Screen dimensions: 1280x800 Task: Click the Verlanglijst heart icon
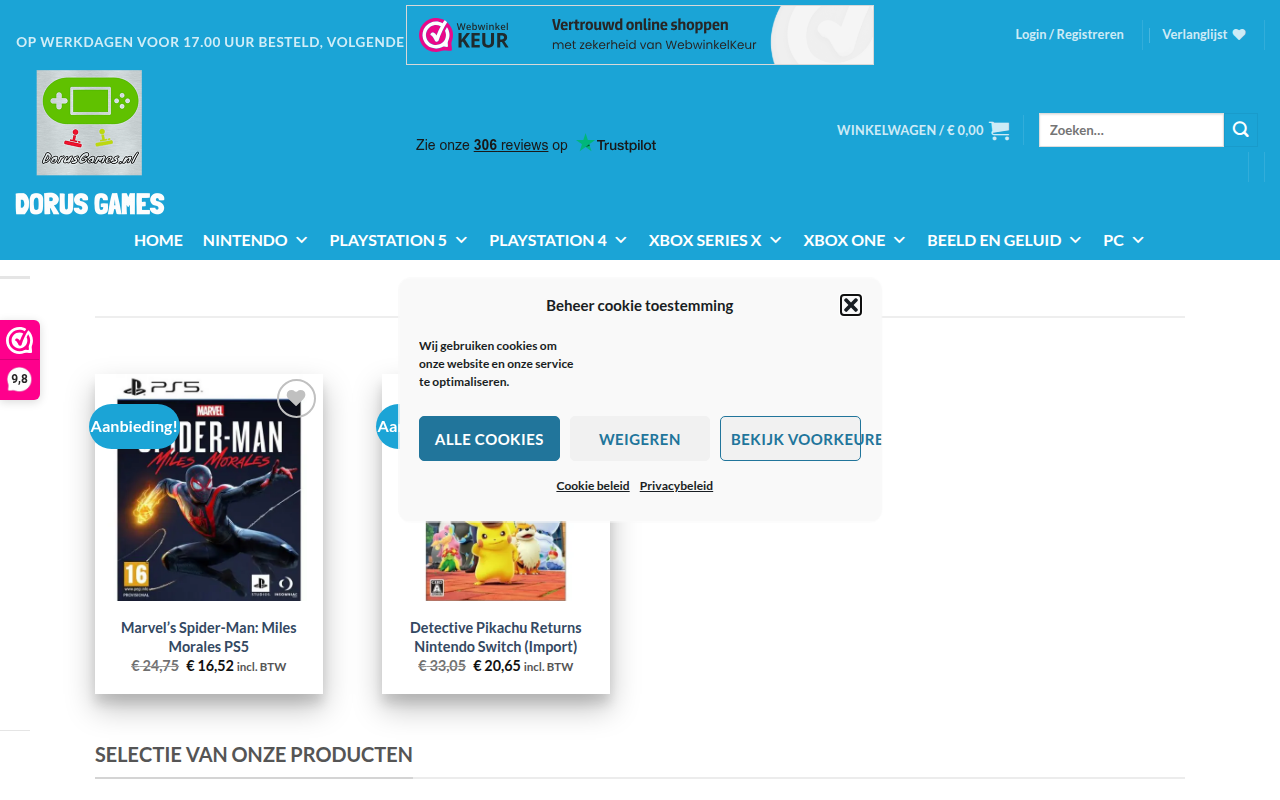click(1239, 34)
